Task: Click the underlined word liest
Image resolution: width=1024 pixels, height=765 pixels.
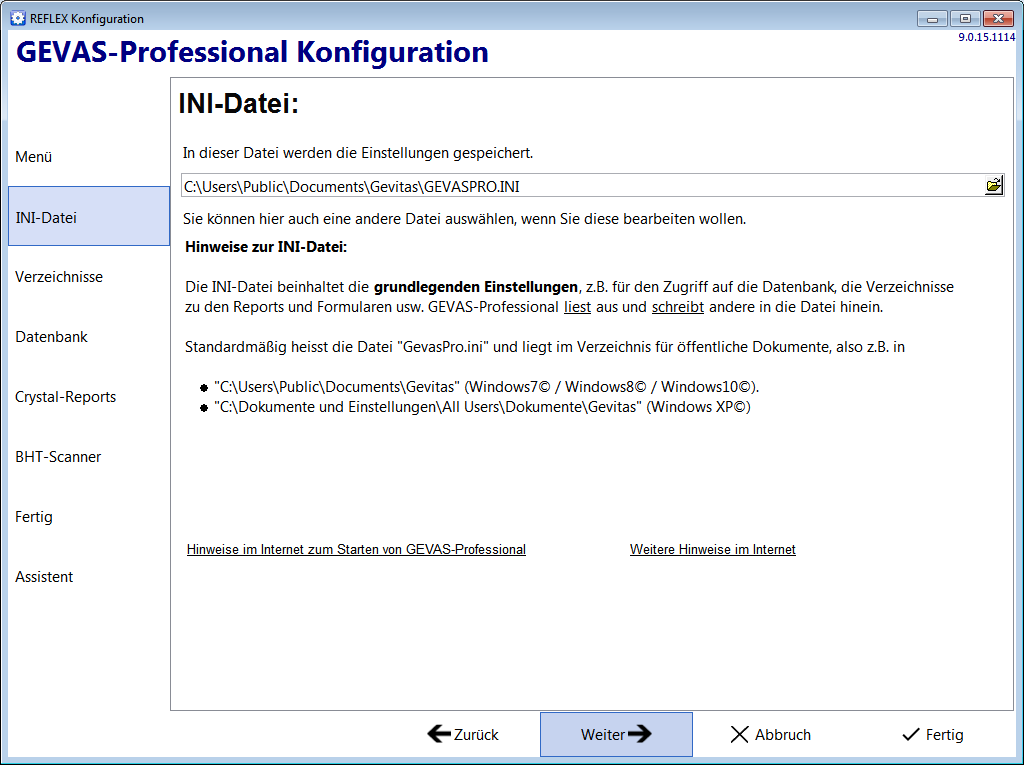Action: (577, 307)
